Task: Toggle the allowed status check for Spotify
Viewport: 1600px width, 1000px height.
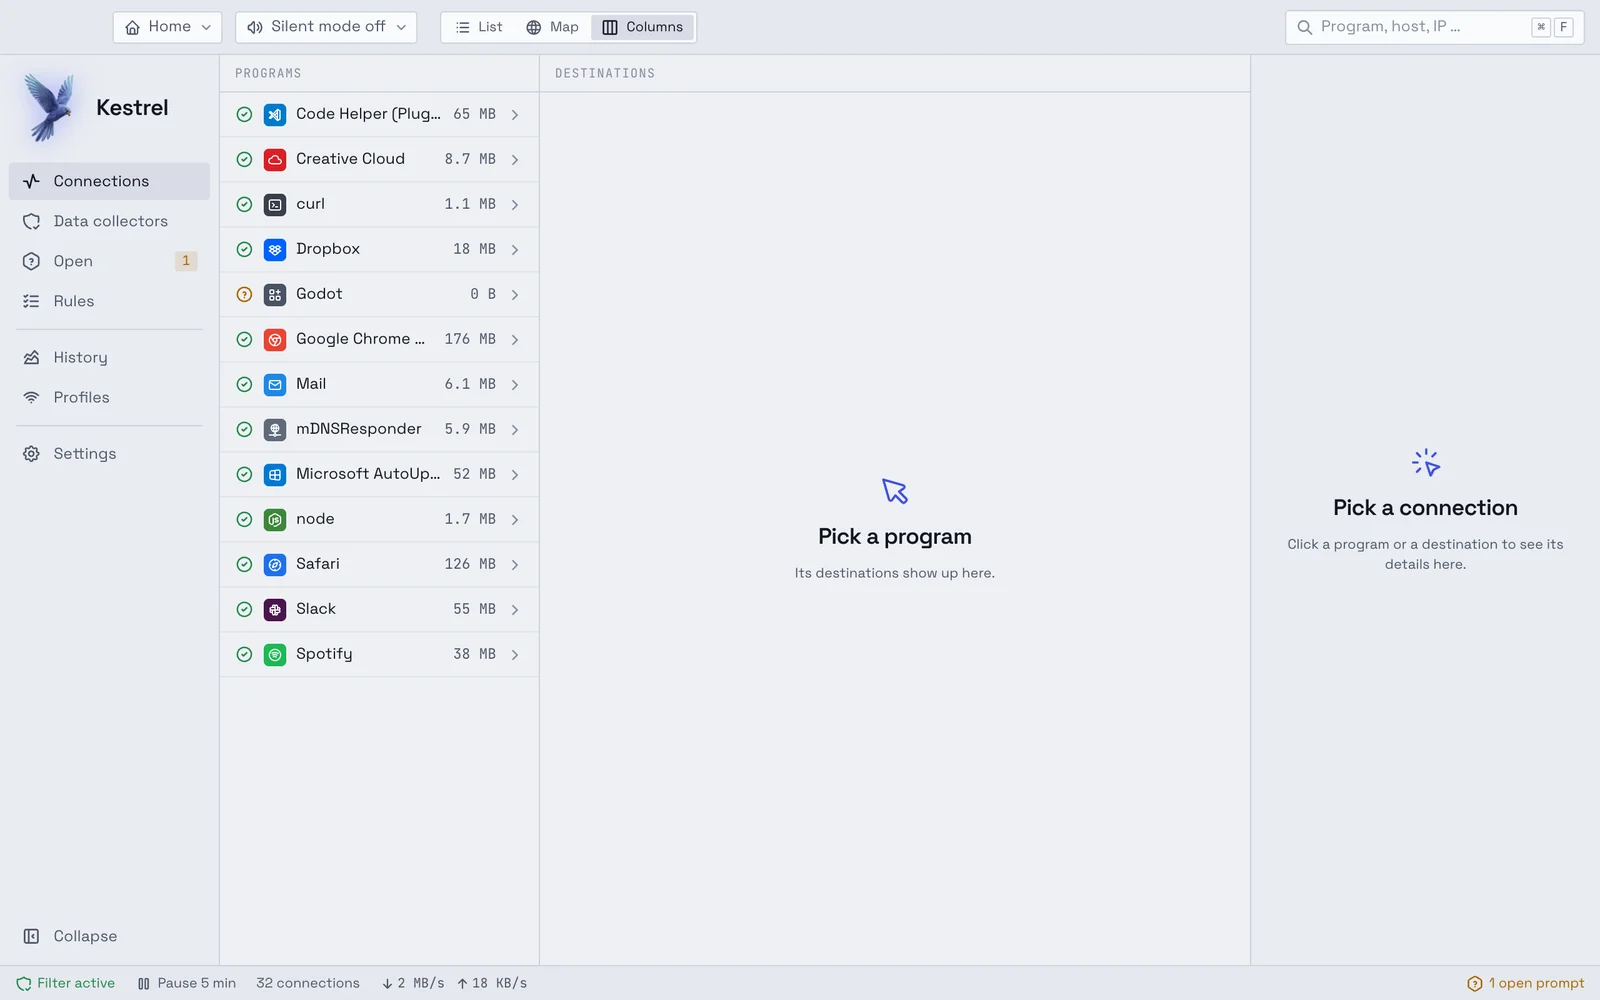Action: tap(244, 655)
